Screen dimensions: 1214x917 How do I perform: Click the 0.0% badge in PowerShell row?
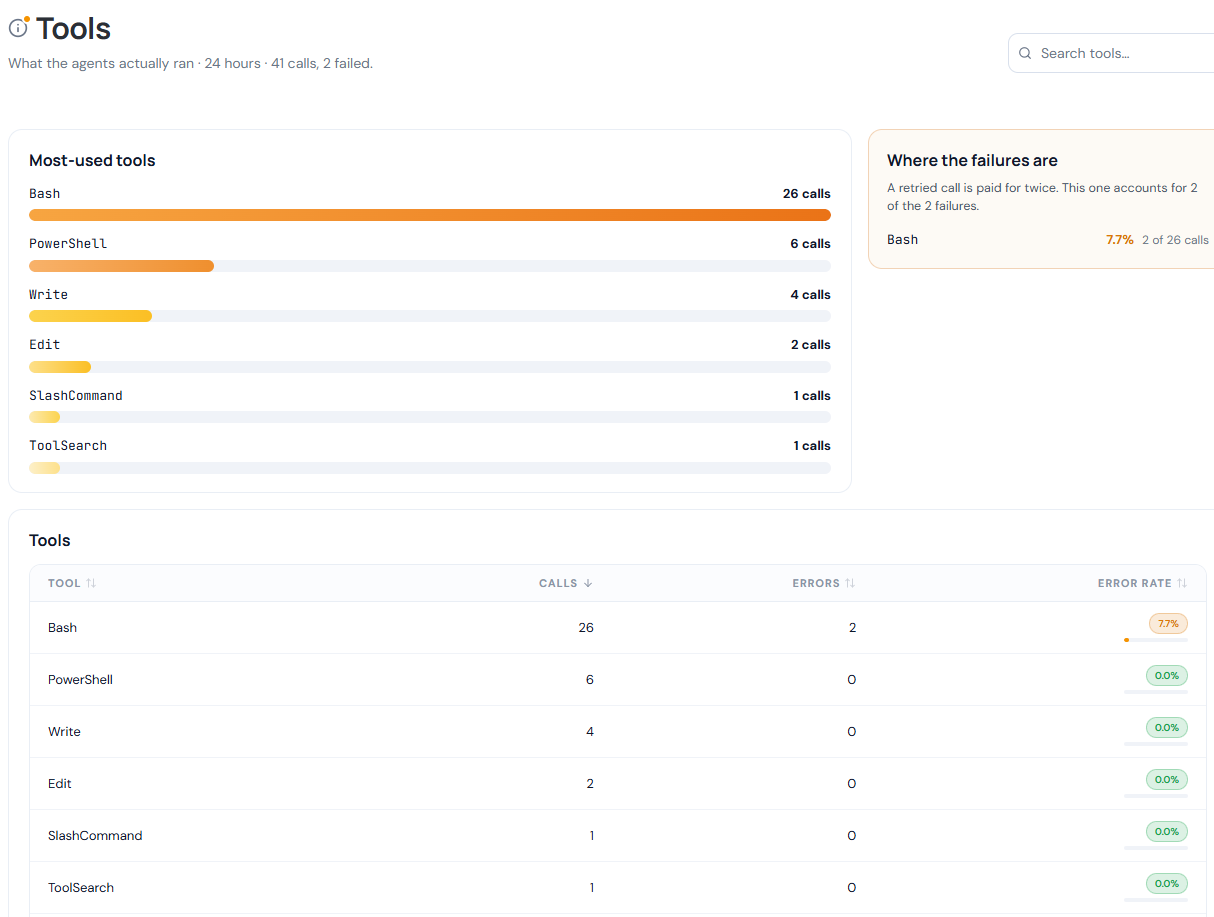(x=1167, y=675)
